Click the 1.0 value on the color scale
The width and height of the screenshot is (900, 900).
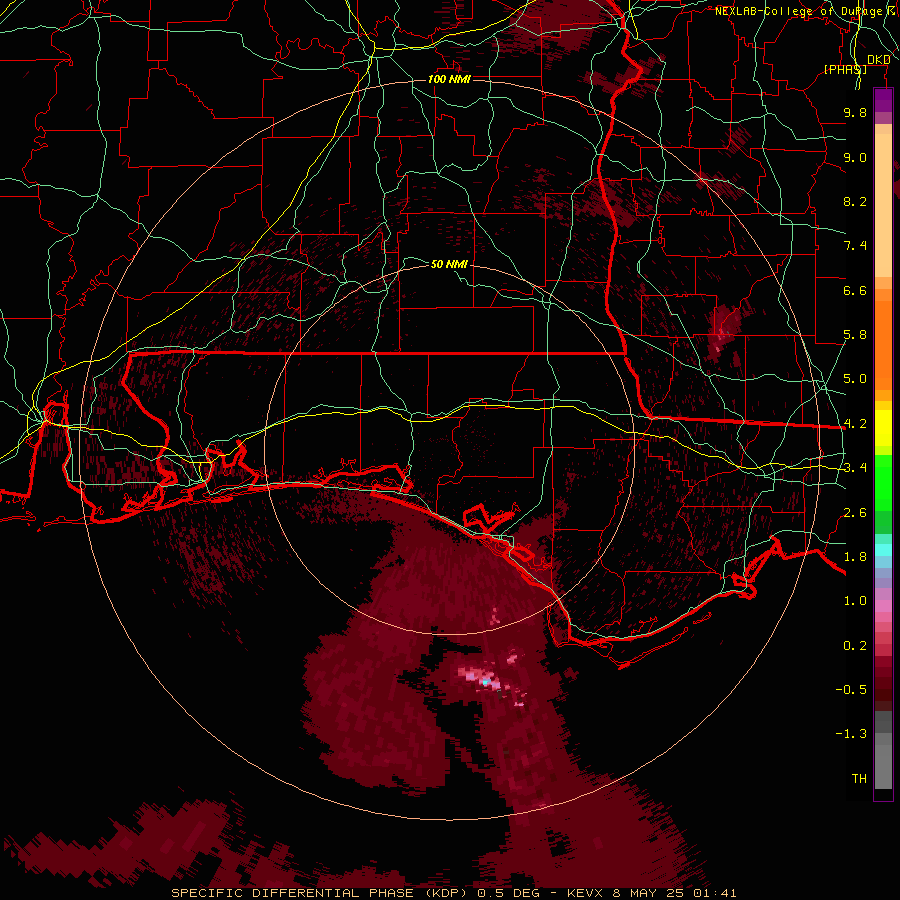click(x=855, y=601)
